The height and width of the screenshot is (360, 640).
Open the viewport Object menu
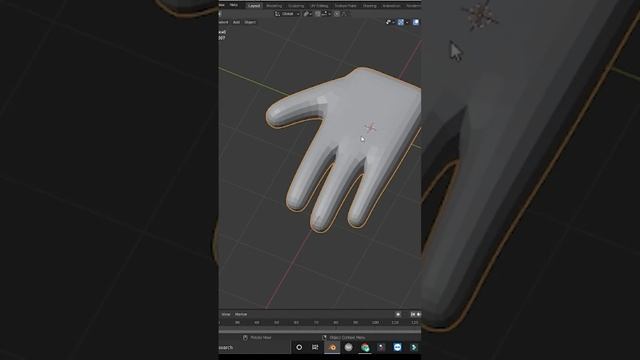[250, 22]
